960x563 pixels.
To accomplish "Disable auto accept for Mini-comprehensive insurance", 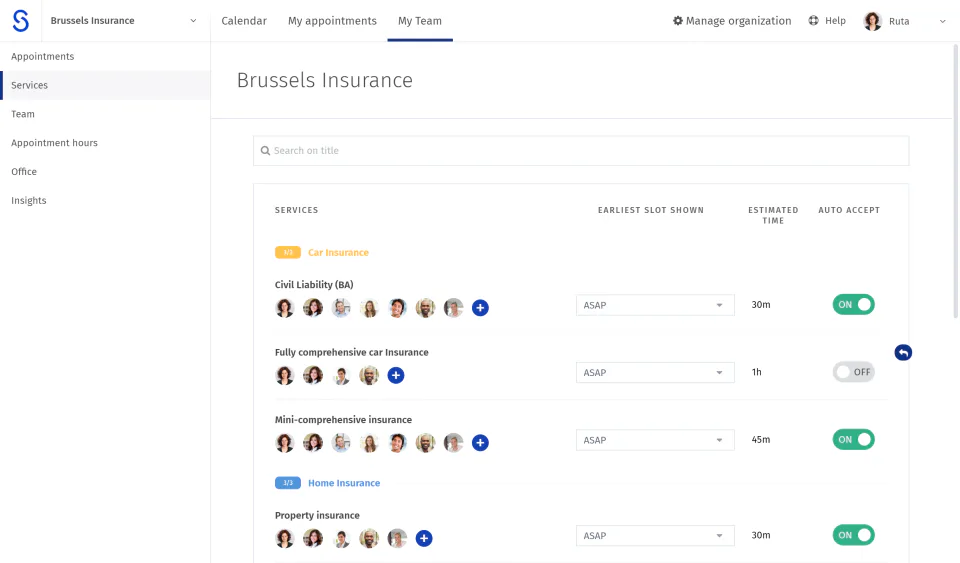I will tap(853, 439).
